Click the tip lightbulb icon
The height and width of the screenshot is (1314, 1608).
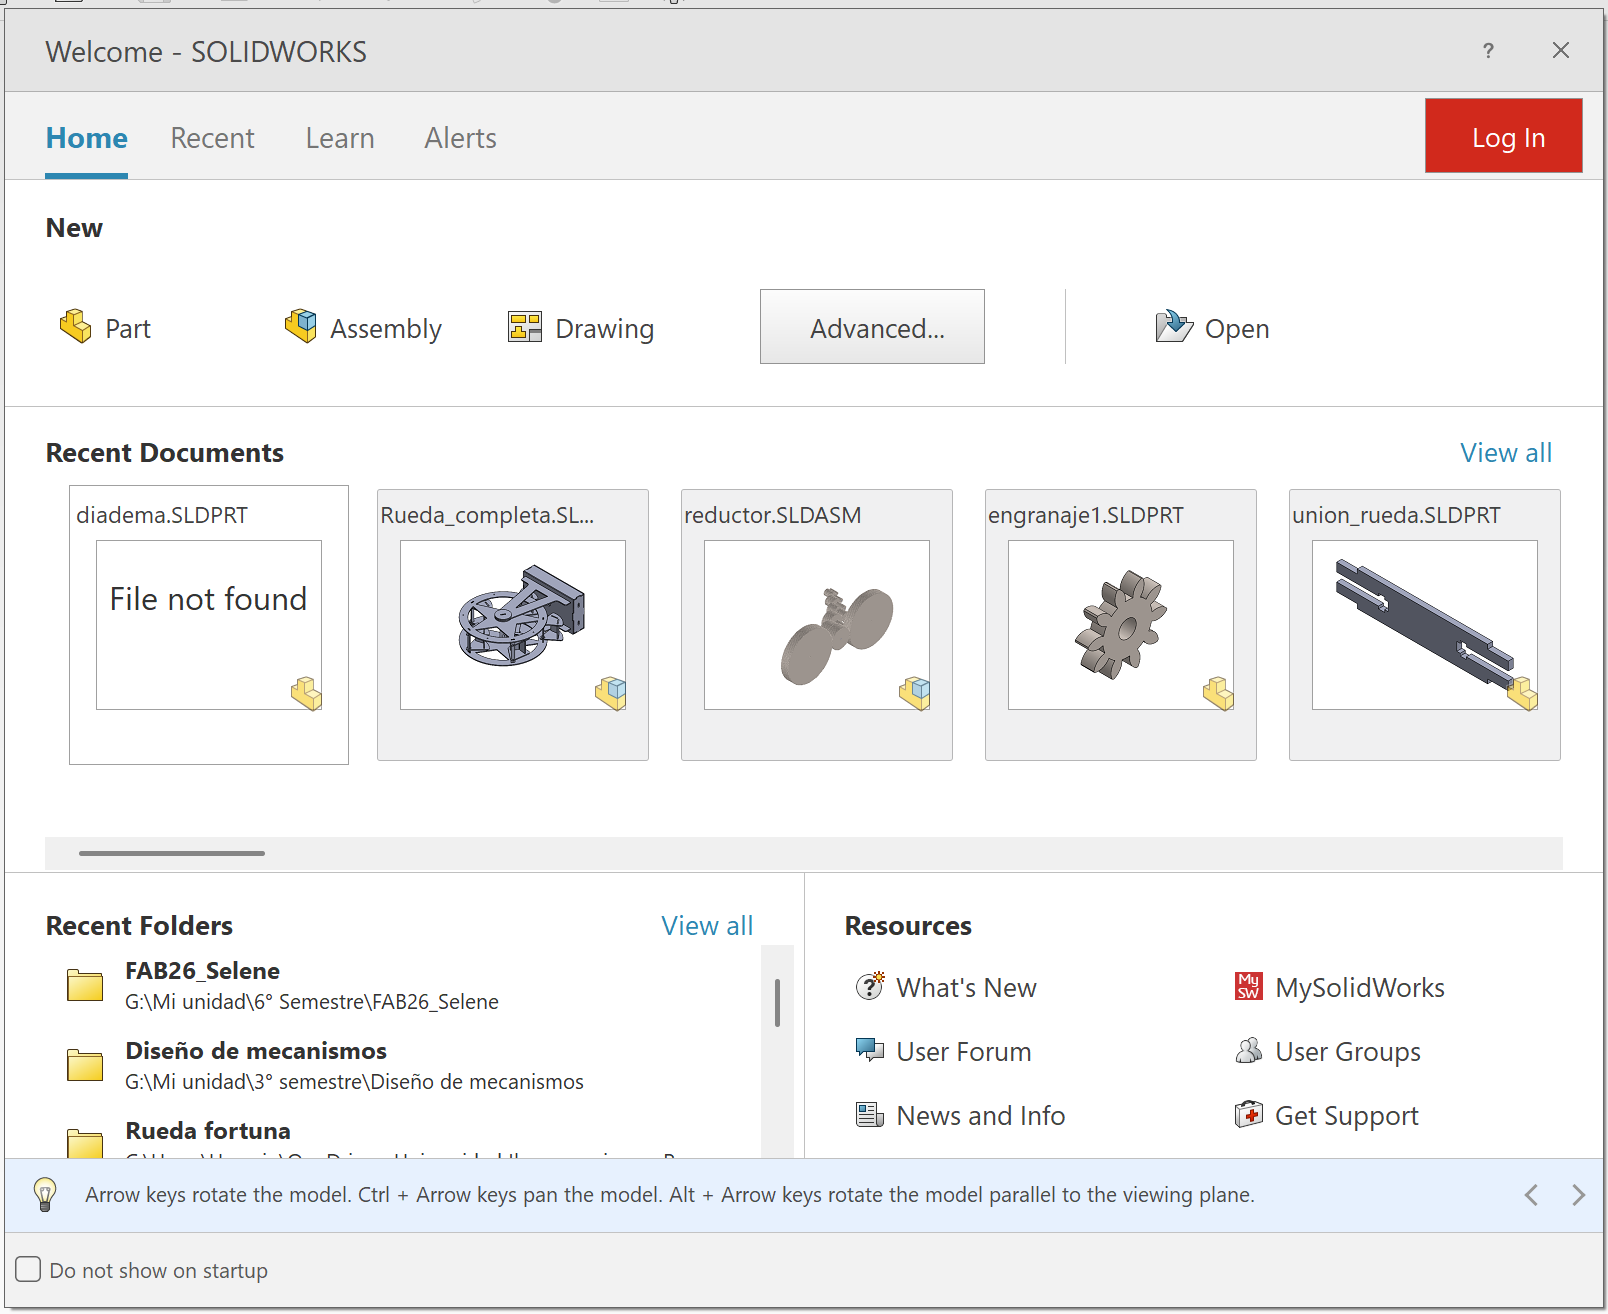tap(45, 1195)
